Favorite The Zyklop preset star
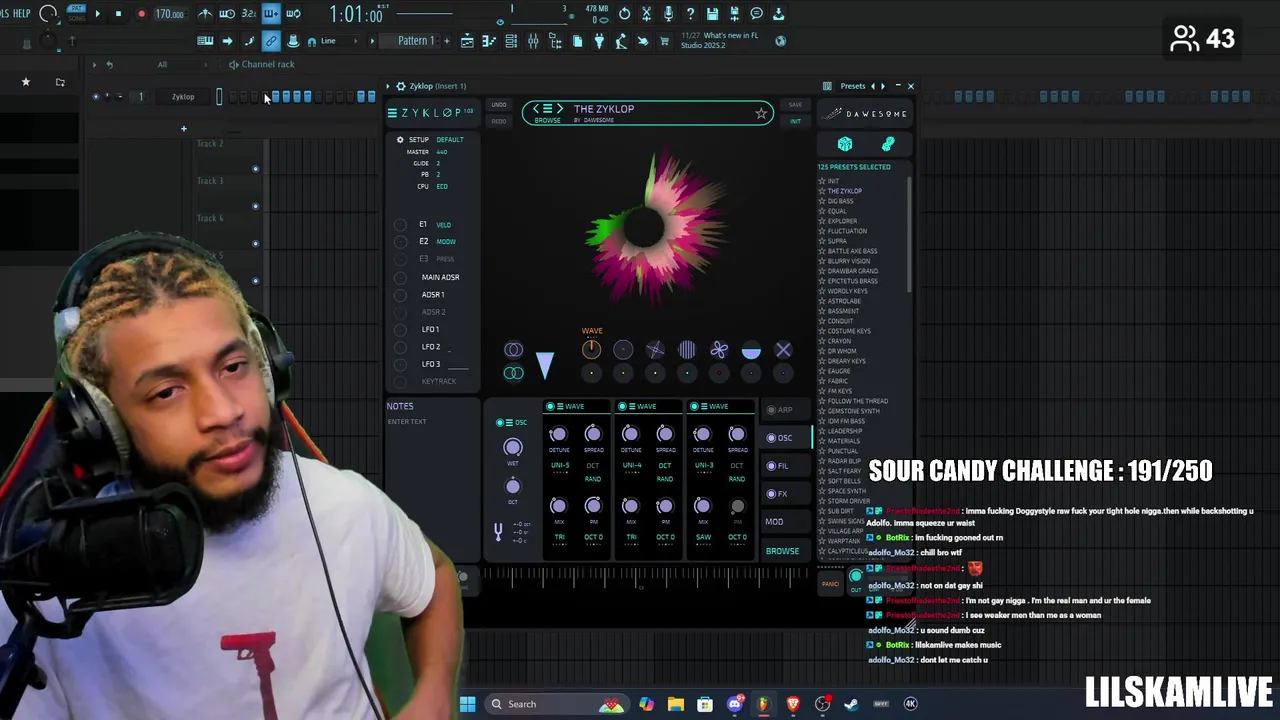1280x720 pixels. (761, 114)
